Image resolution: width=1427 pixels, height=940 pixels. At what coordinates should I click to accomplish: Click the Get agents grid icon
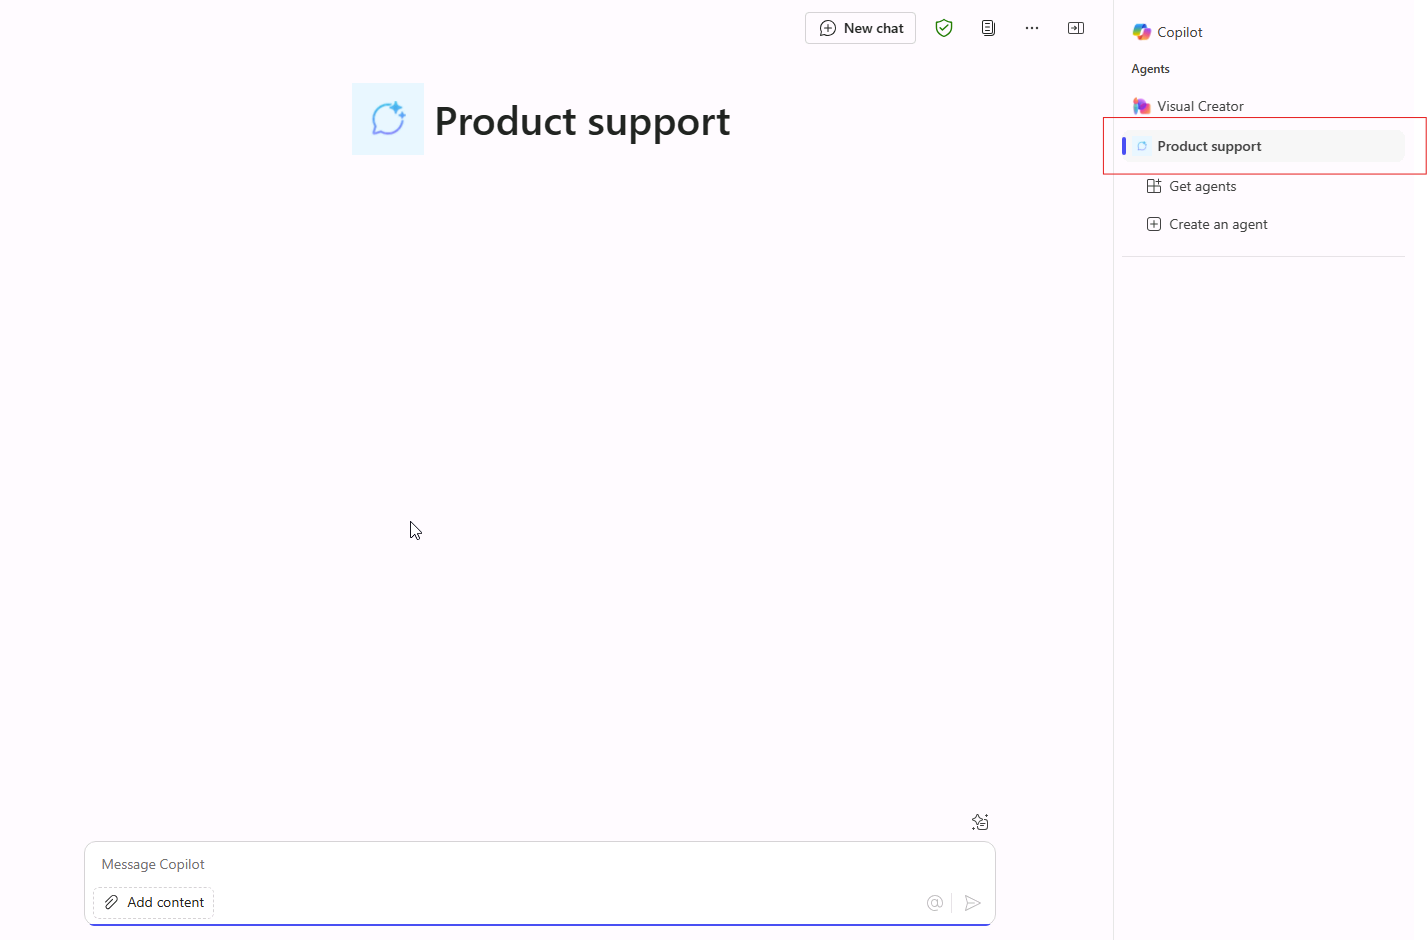[1154, 186]
